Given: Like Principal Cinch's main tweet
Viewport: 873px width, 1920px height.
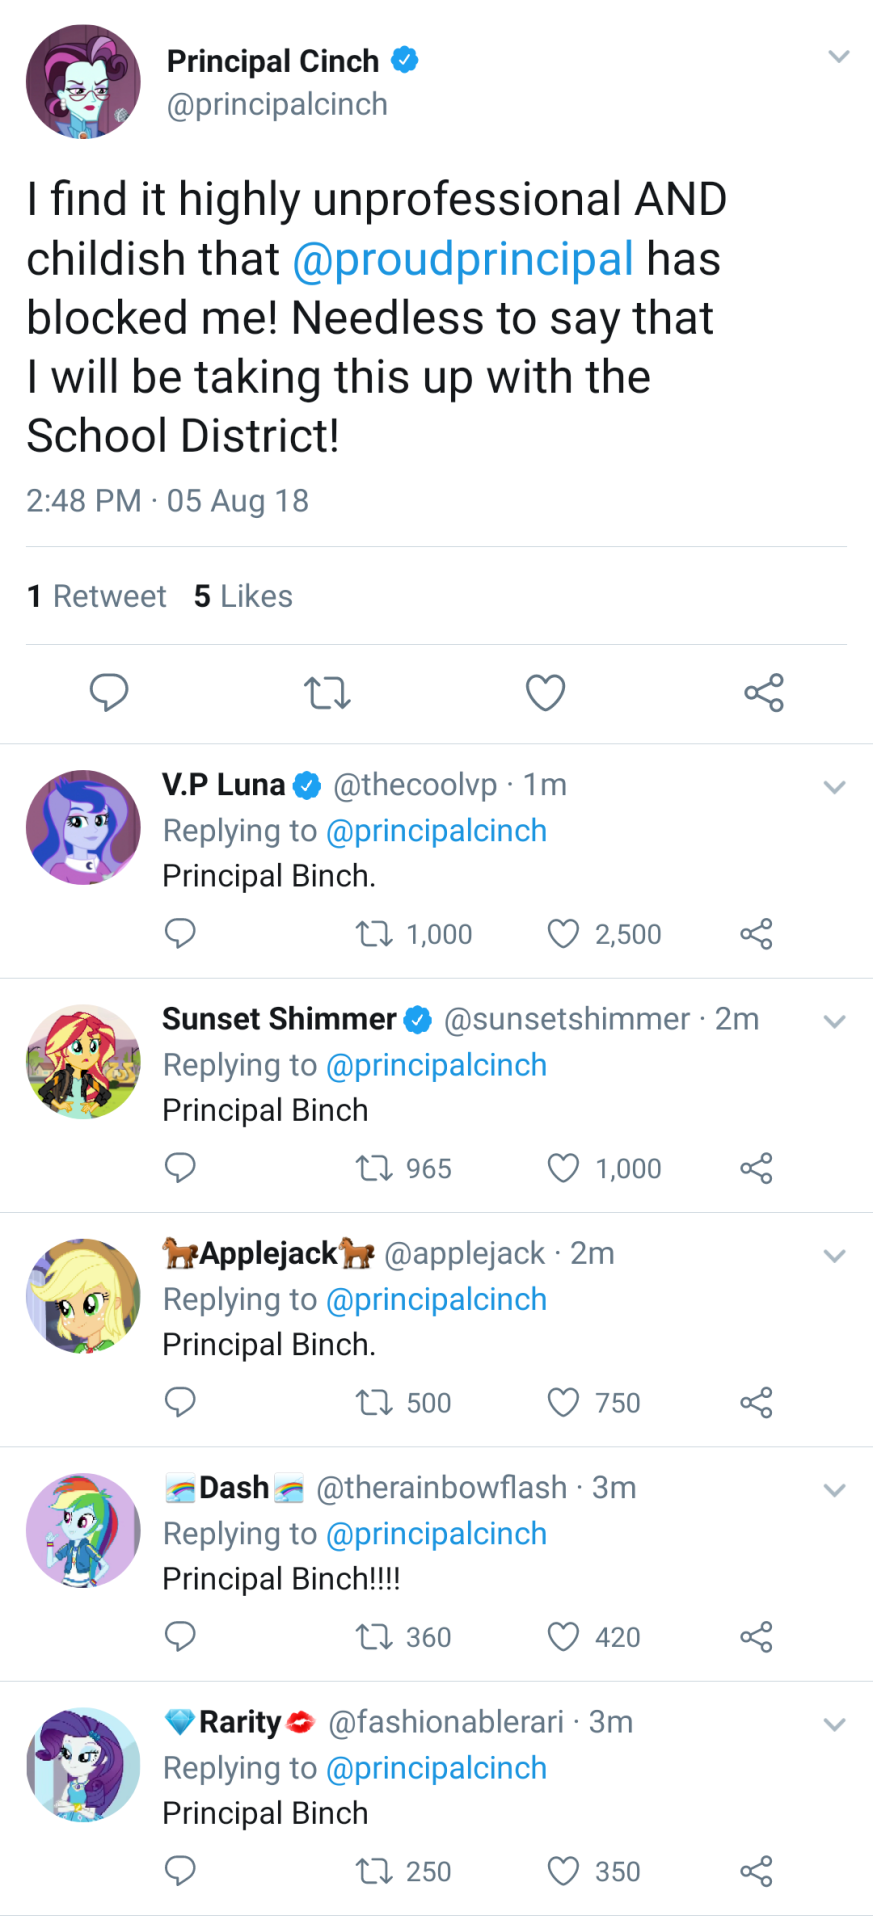Looking at the screenshot, I should 545,692.
